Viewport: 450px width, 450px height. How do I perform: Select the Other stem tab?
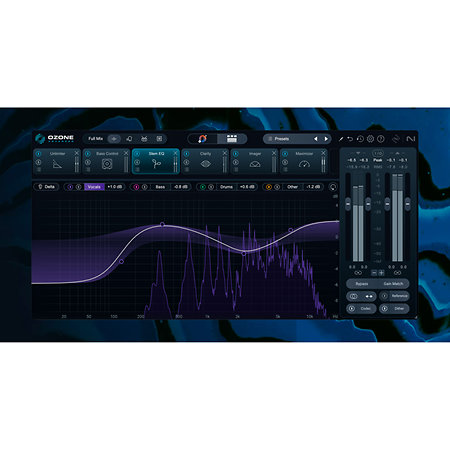point(292,187)
